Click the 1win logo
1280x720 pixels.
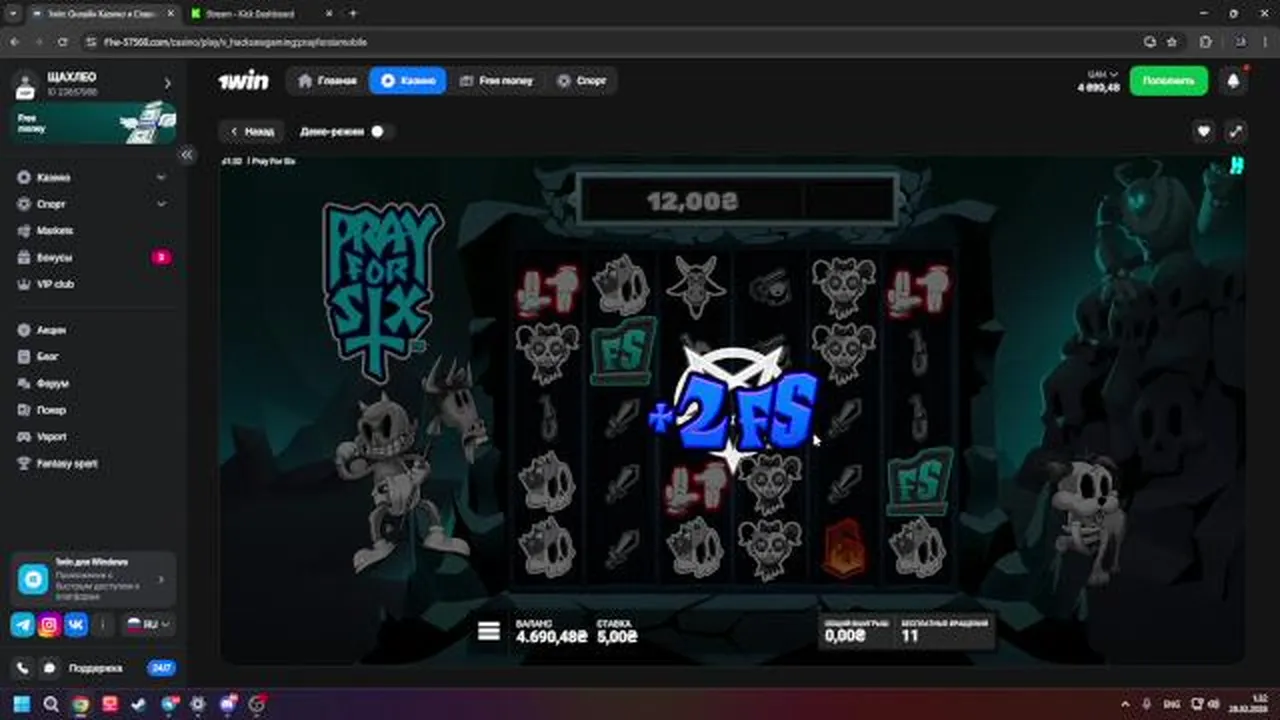pos(243,81)
